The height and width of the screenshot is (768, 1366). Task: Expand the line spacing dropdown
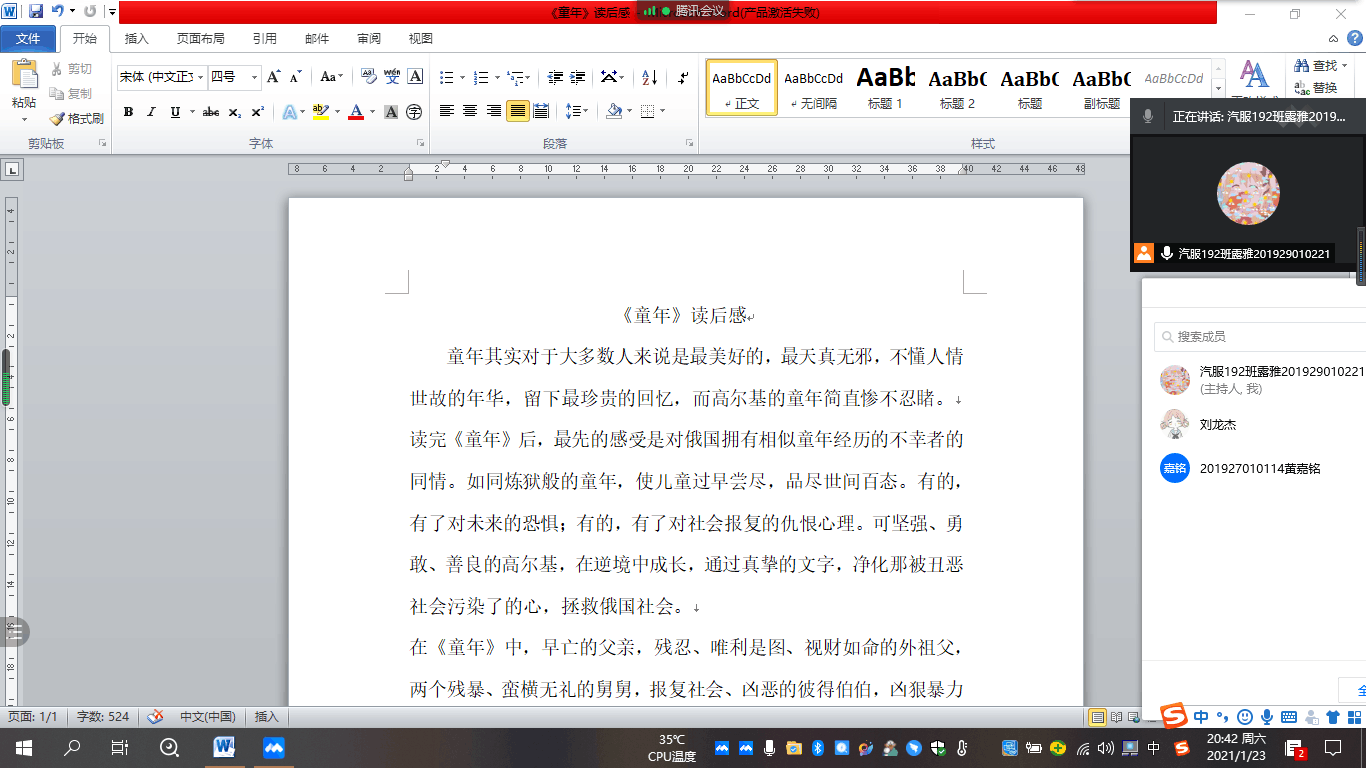[586, 111]
